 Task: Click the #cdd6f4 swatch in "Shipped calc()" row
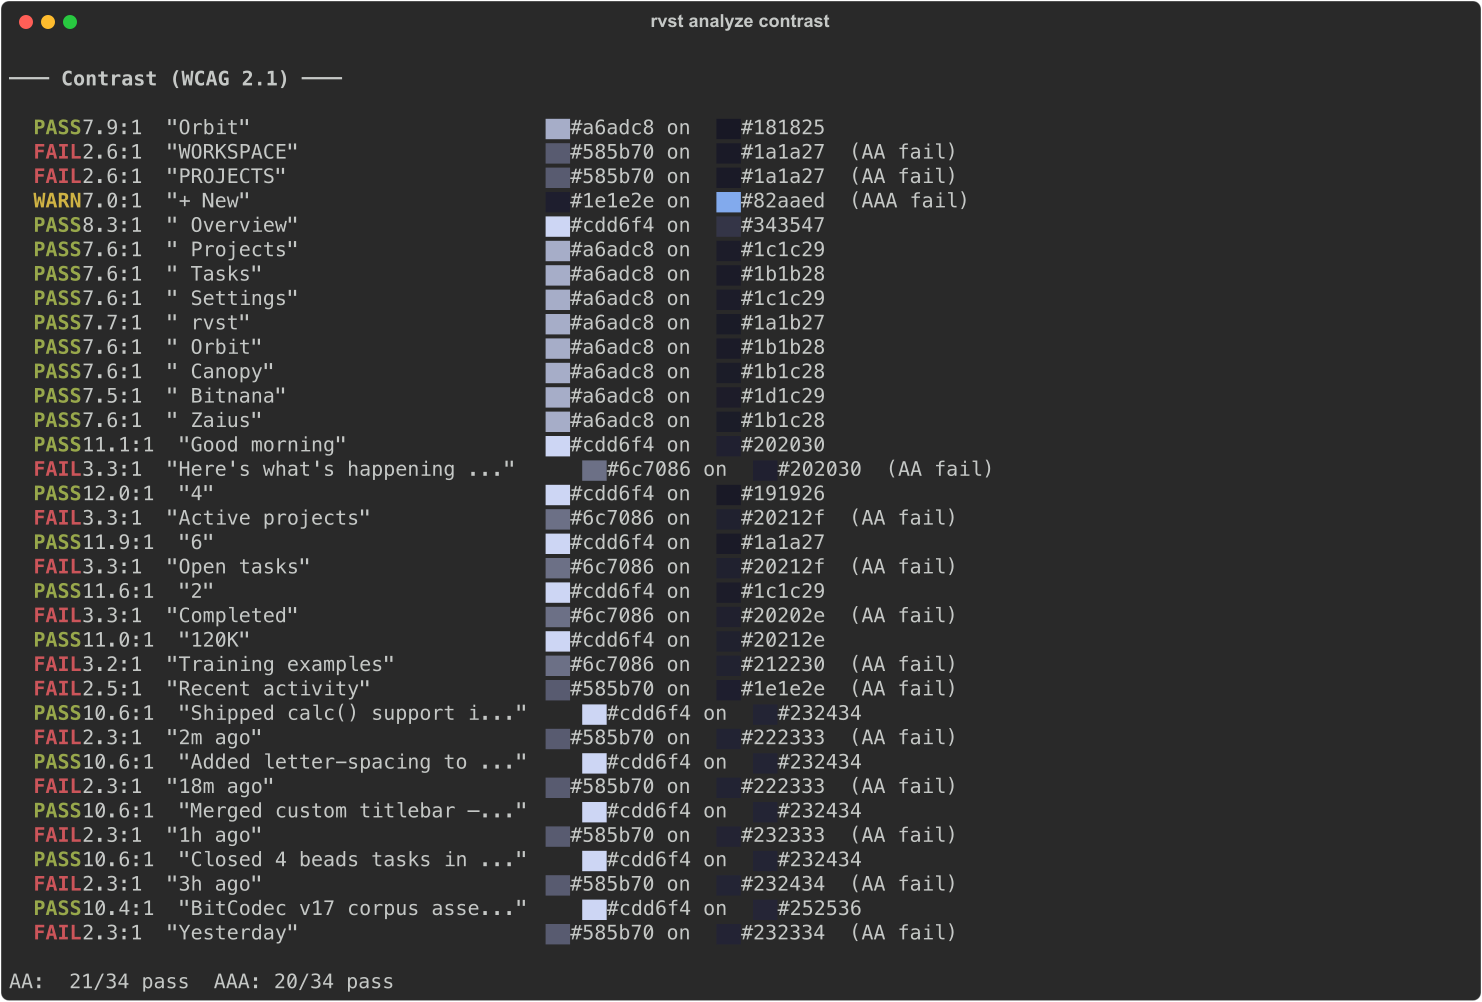594,714
